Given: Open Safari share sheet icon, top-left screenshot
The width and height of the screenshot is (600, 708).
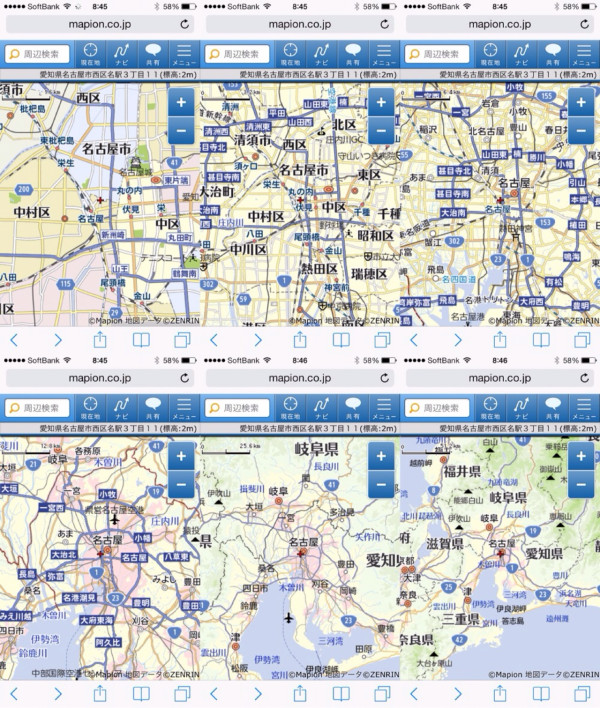Looking at the screenshot, I should 100,340.
